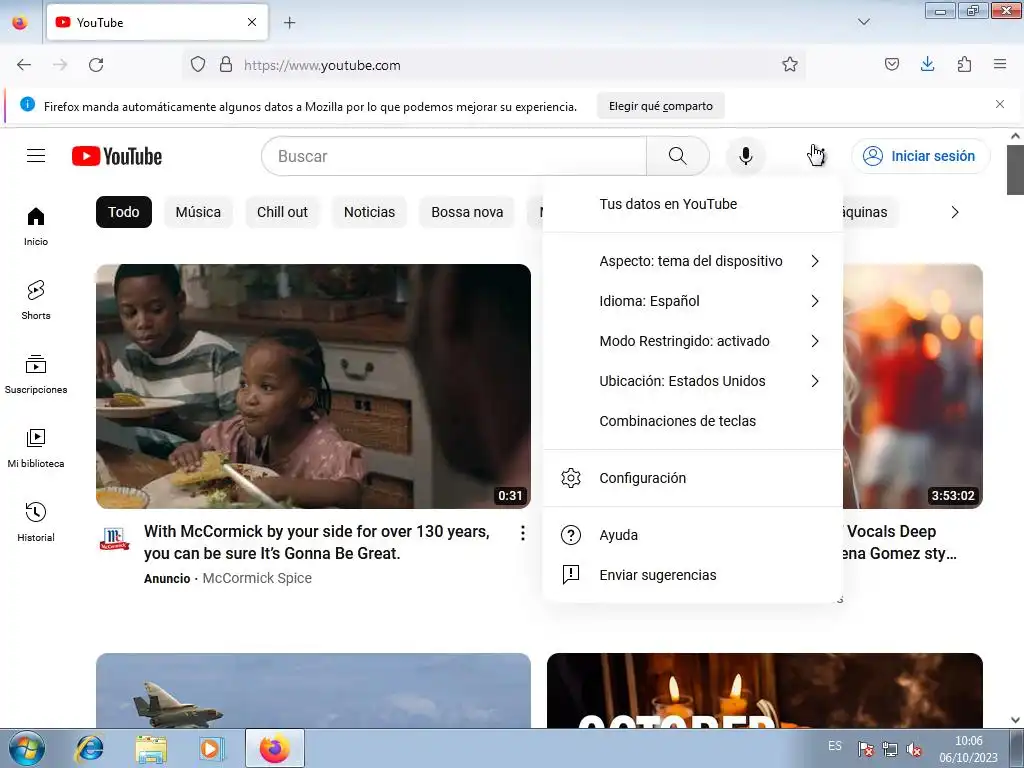Dismiss the Firefox data notification bar
Viewport: 1024px width, 768px height.
[1000, 104]
